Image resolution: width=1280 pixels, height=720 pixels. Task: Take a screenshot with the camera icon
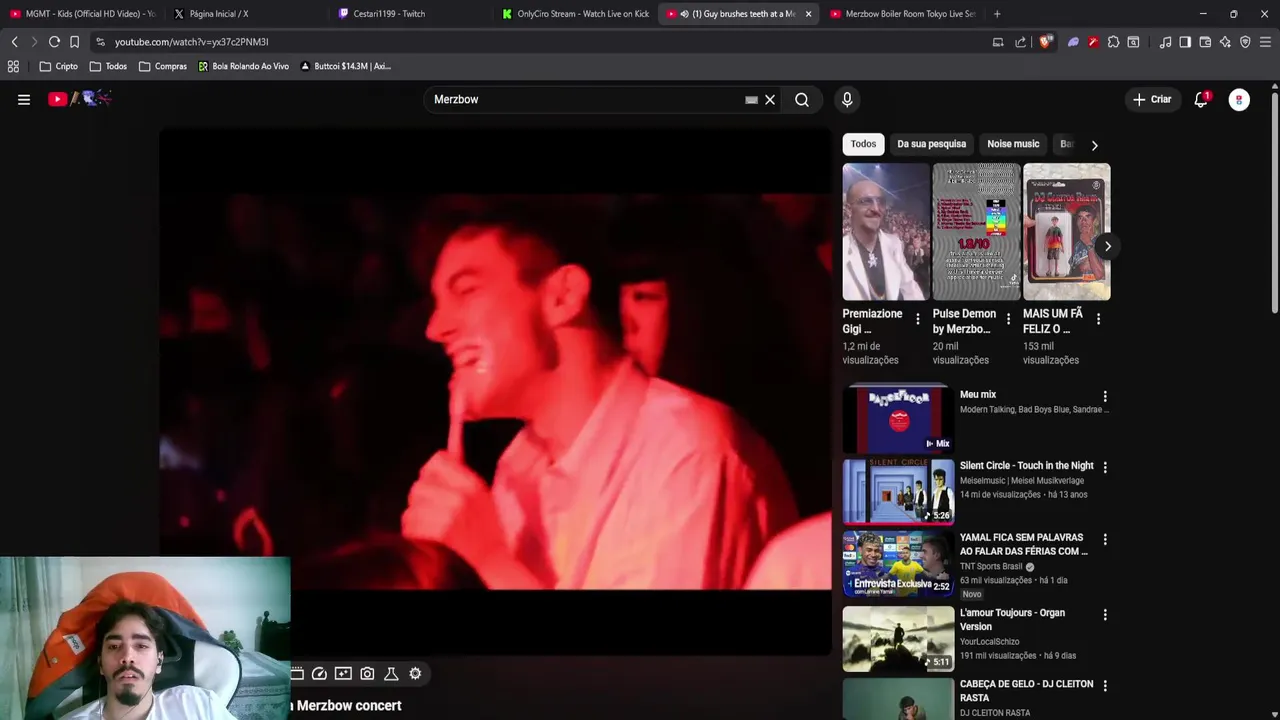click(367, 674)
